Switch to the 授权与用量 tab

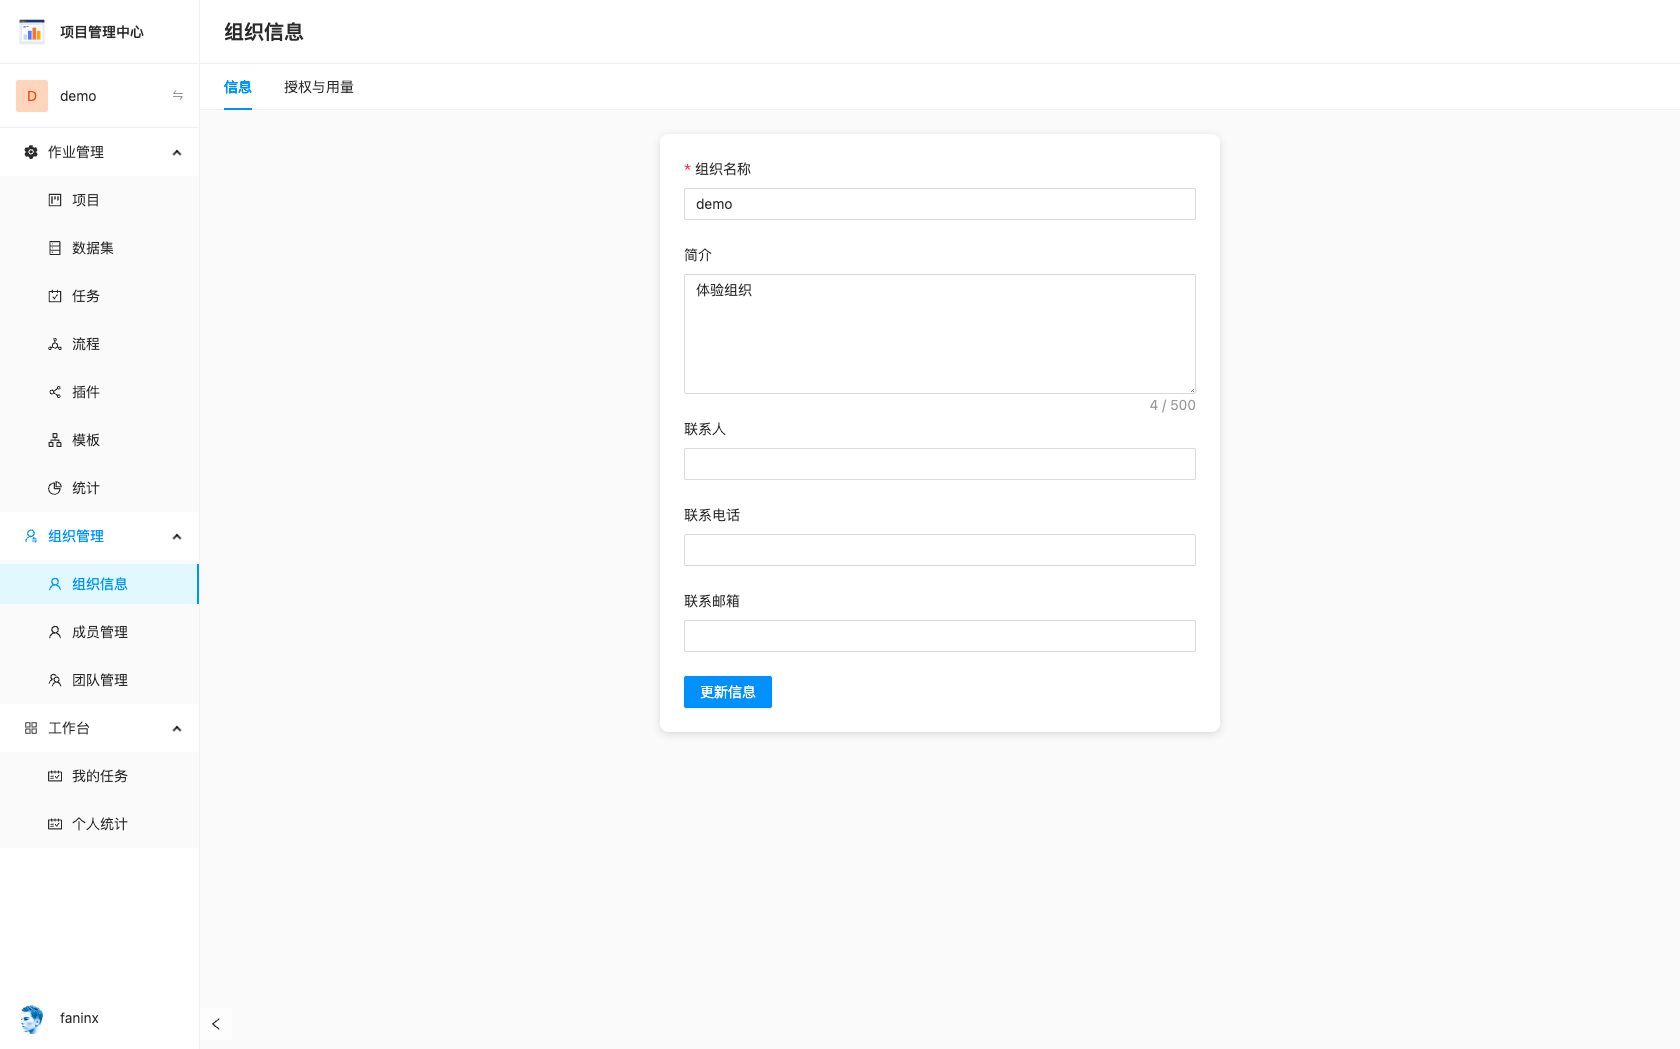pyautogui.click(x=319, y=87)
